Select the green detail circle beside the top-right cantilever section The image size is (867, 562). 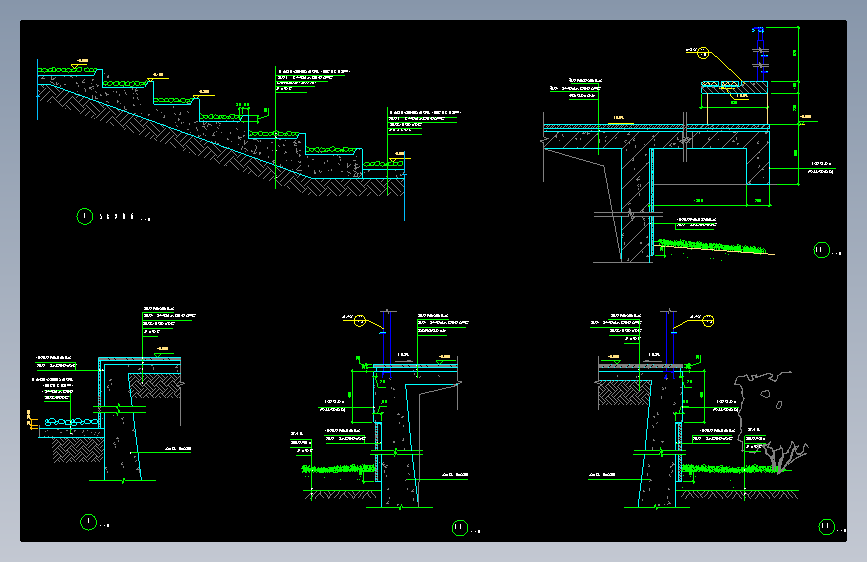pos(822,250)
